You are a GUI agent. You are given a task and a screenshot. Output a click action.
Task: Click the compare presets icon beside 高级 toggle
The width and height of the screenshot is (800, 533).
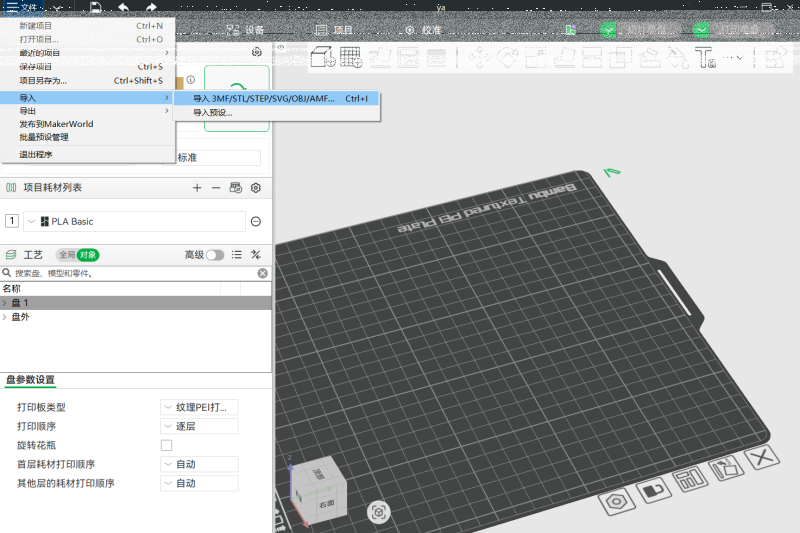pos(256,255)
